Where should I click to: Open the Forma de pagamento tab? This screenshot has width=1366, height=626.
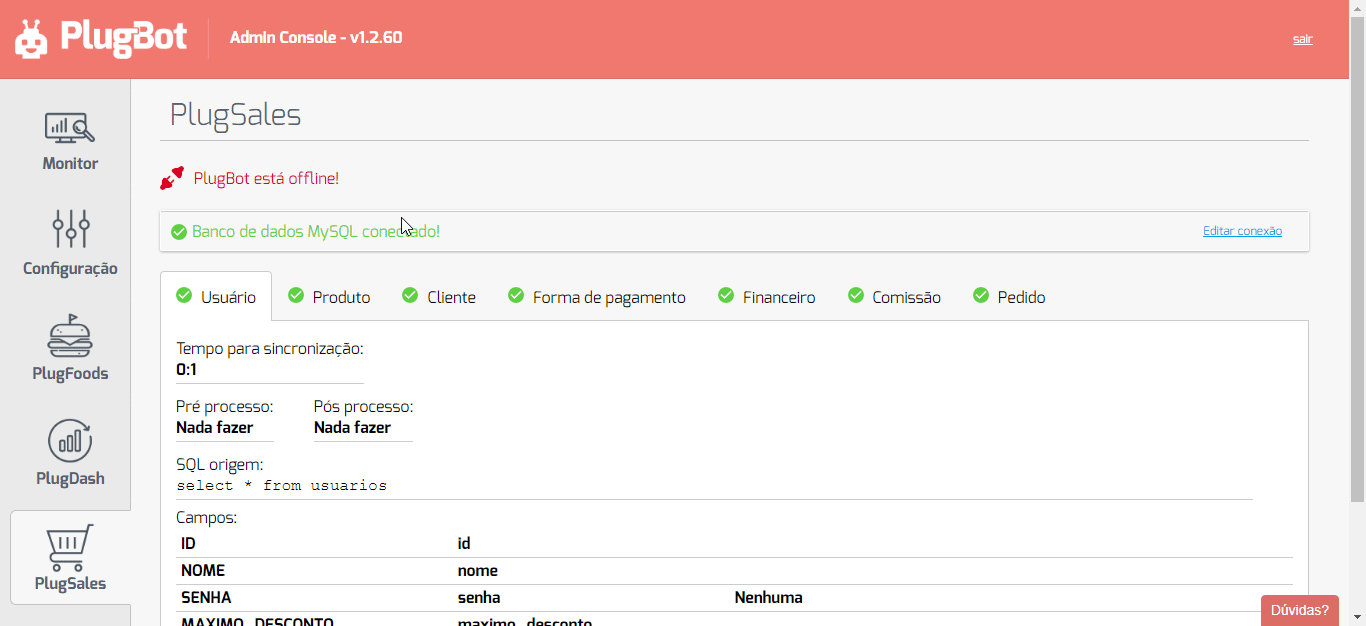[597, 297]
